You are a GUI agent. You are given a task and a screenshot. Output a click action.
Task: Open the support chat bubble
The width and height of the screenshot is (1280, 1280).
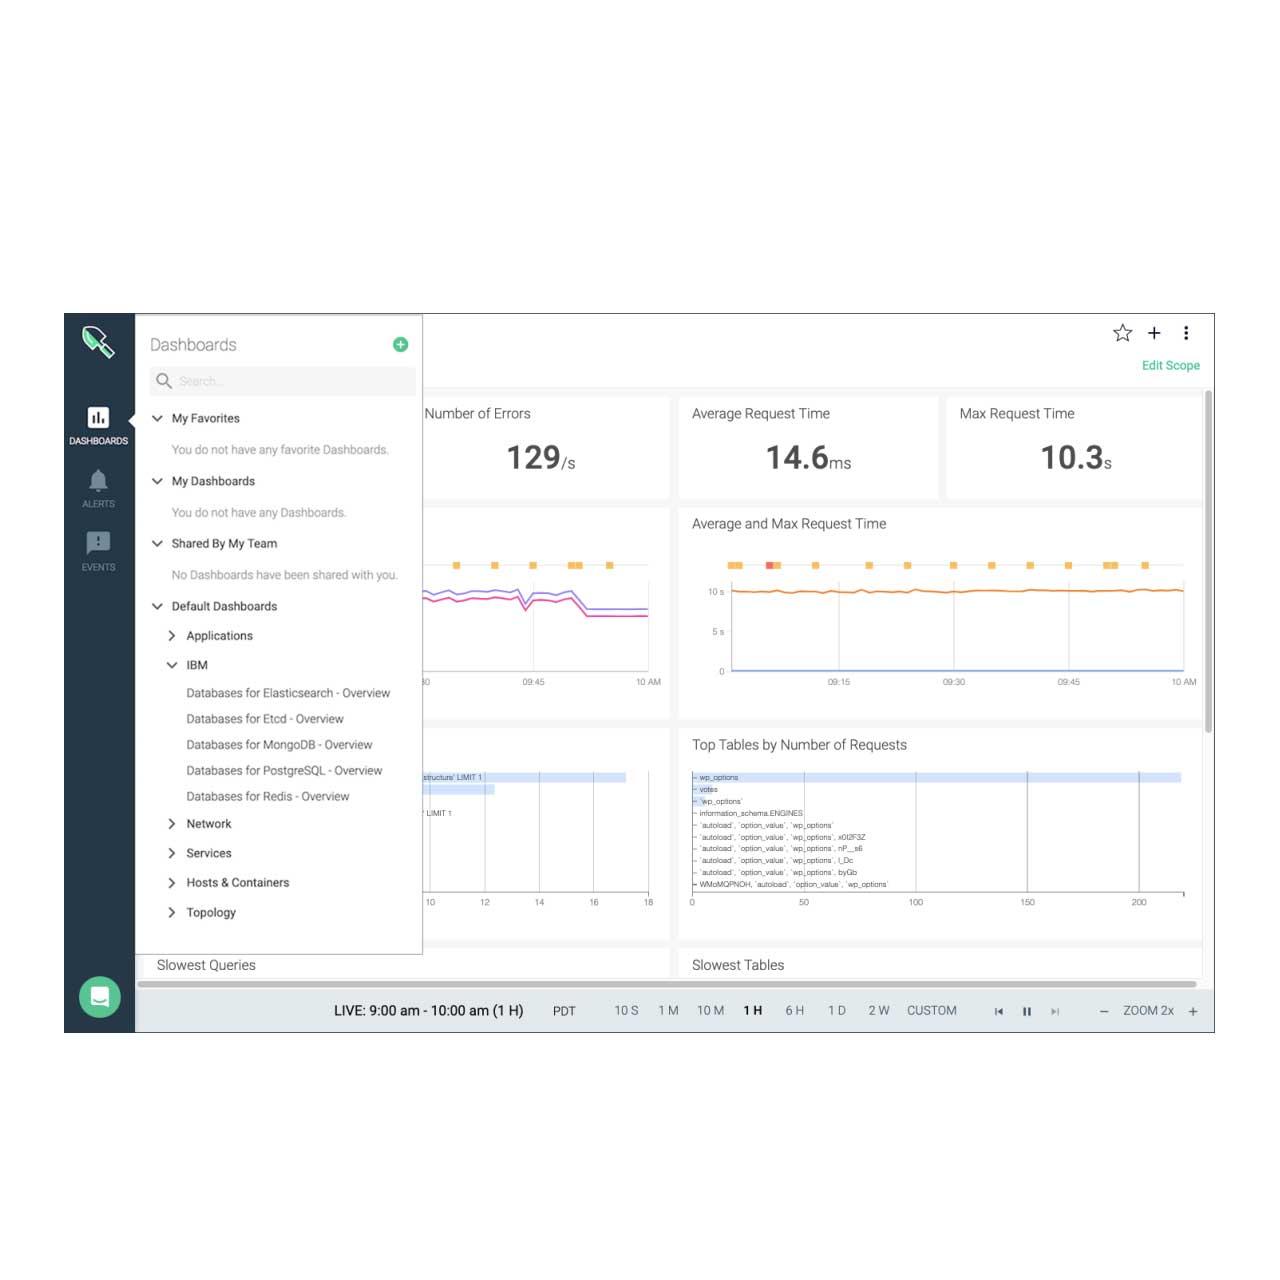98,996
